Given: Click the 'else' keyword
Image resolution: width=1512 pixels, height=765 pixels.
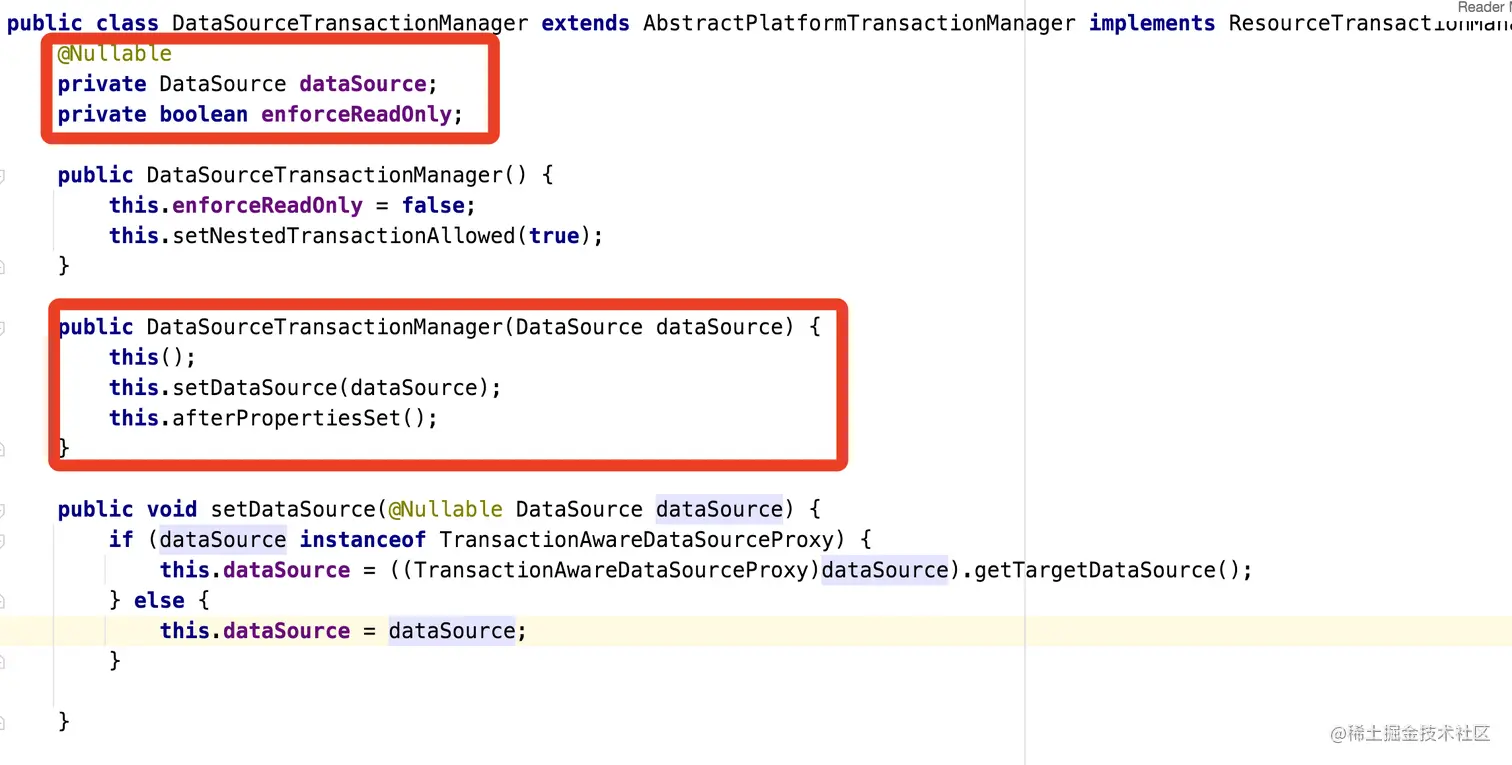Looking at the screenshot, I should coord(159,601).
